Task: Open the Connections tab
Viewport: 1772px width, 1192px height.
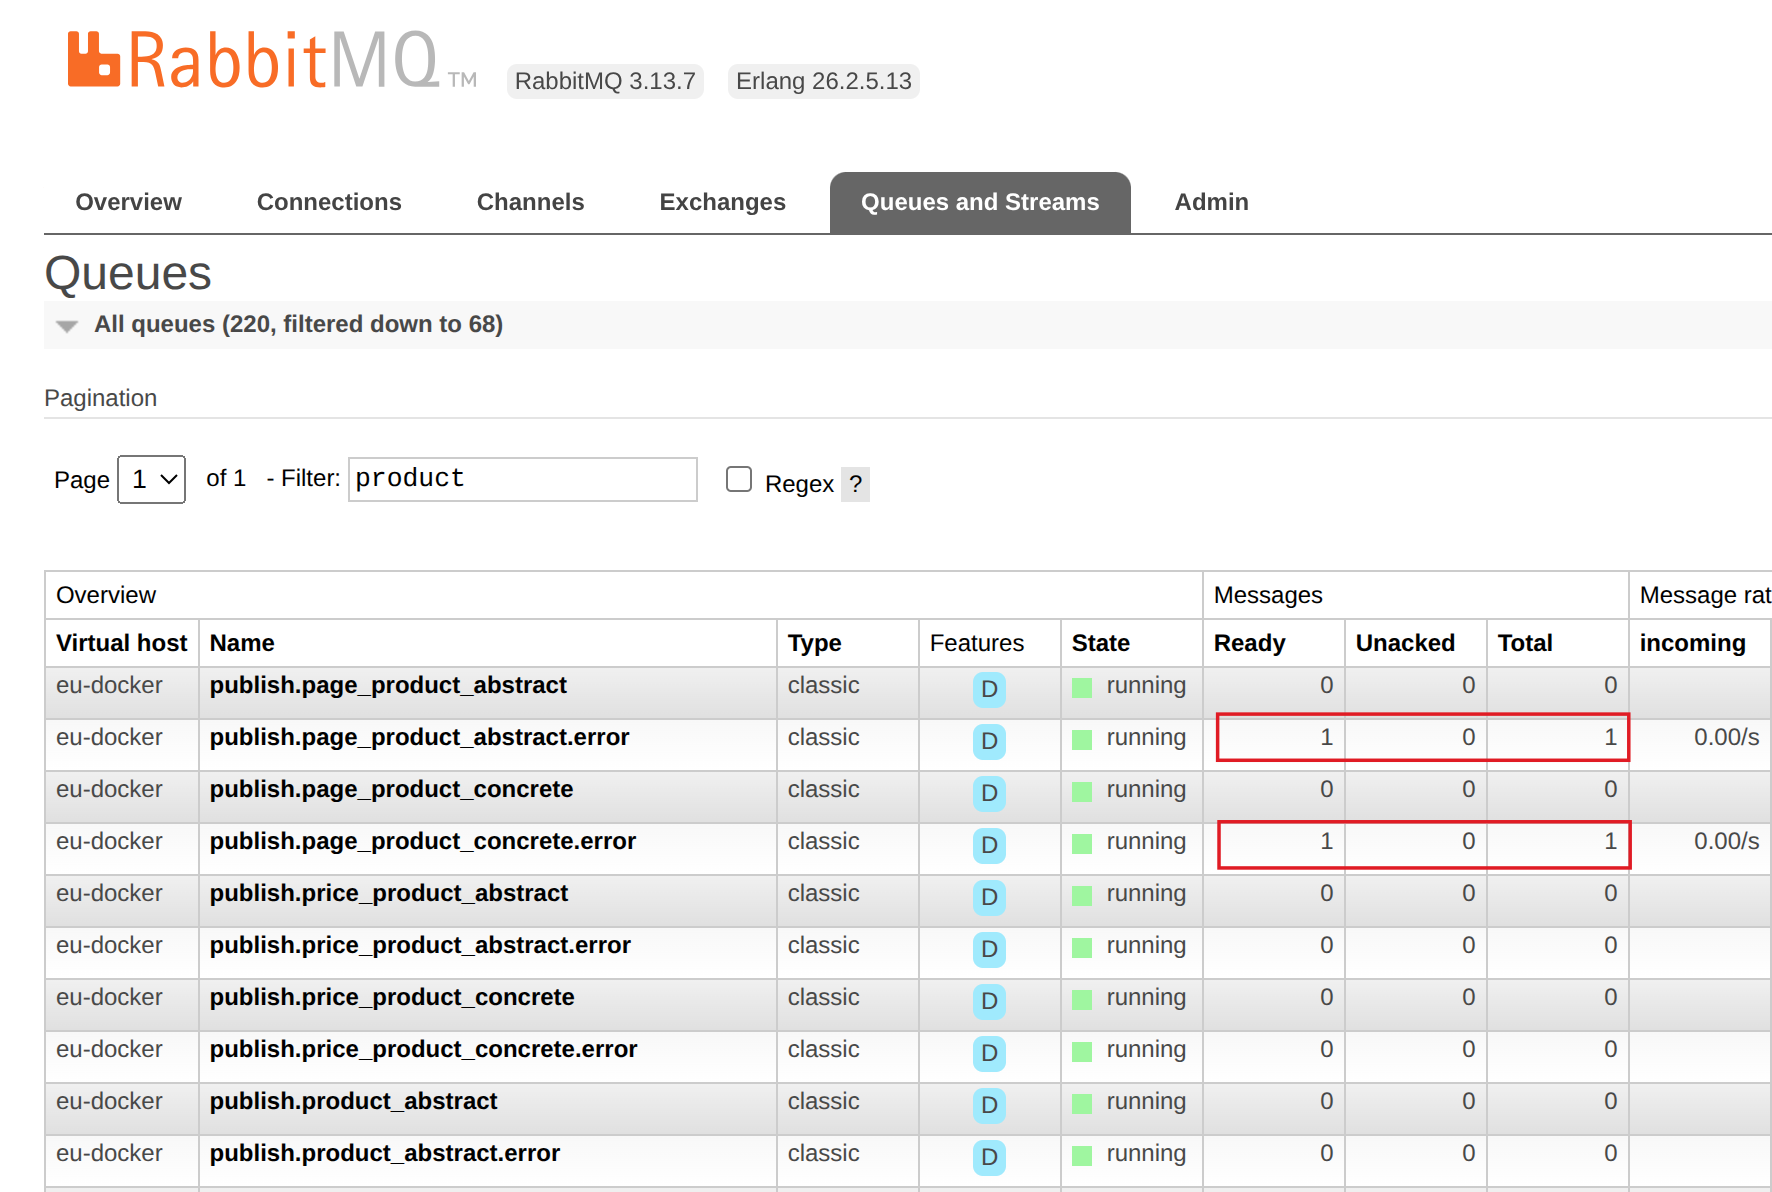Action: click(x=329, y=202)
